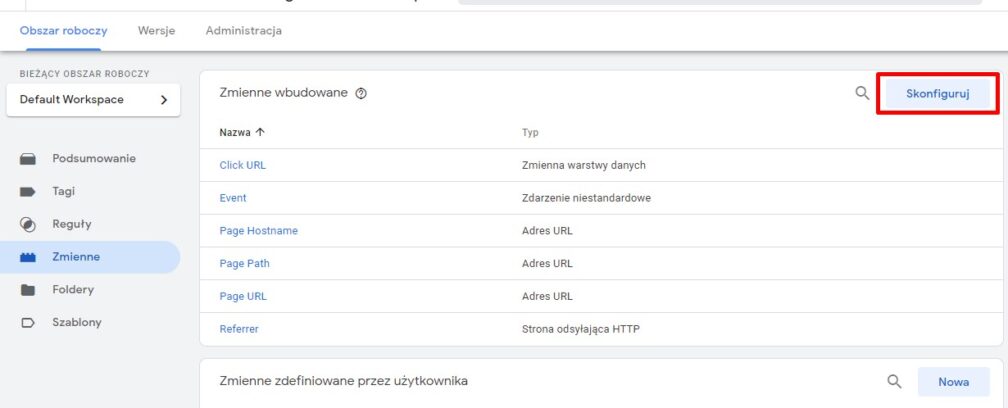Click the Skonfiguruj button
Viewport: 1008px width, 408px height.
[938, 94]
